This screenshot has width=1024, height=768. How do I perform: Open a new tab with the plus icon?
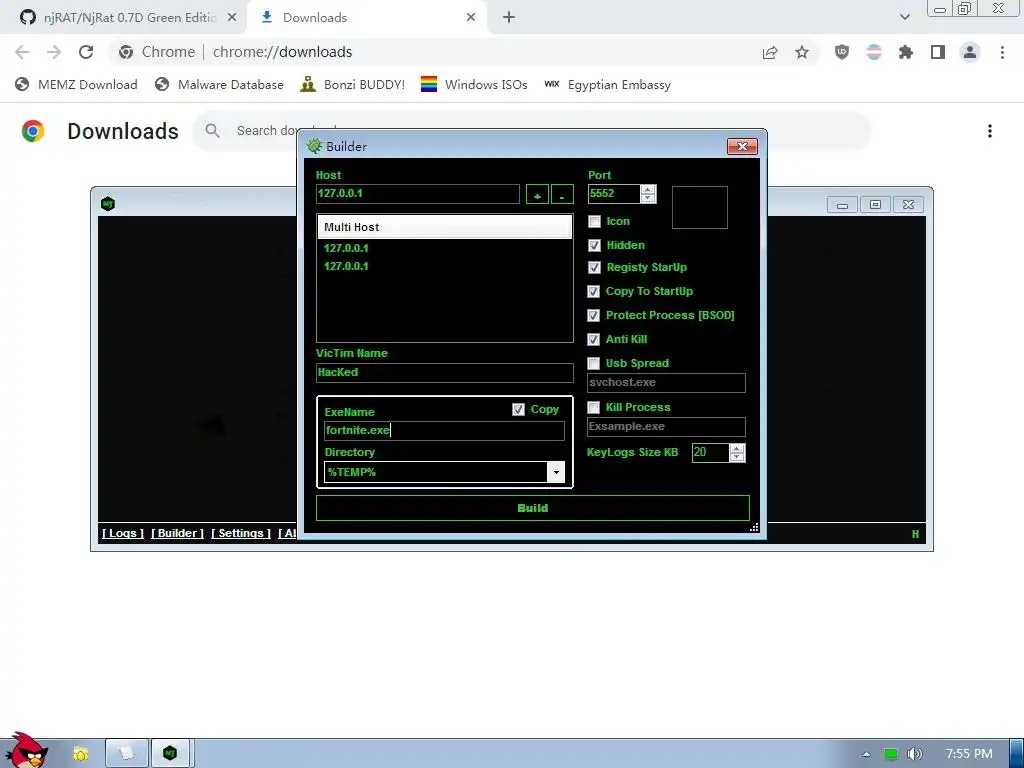click(x=509, y=18)
